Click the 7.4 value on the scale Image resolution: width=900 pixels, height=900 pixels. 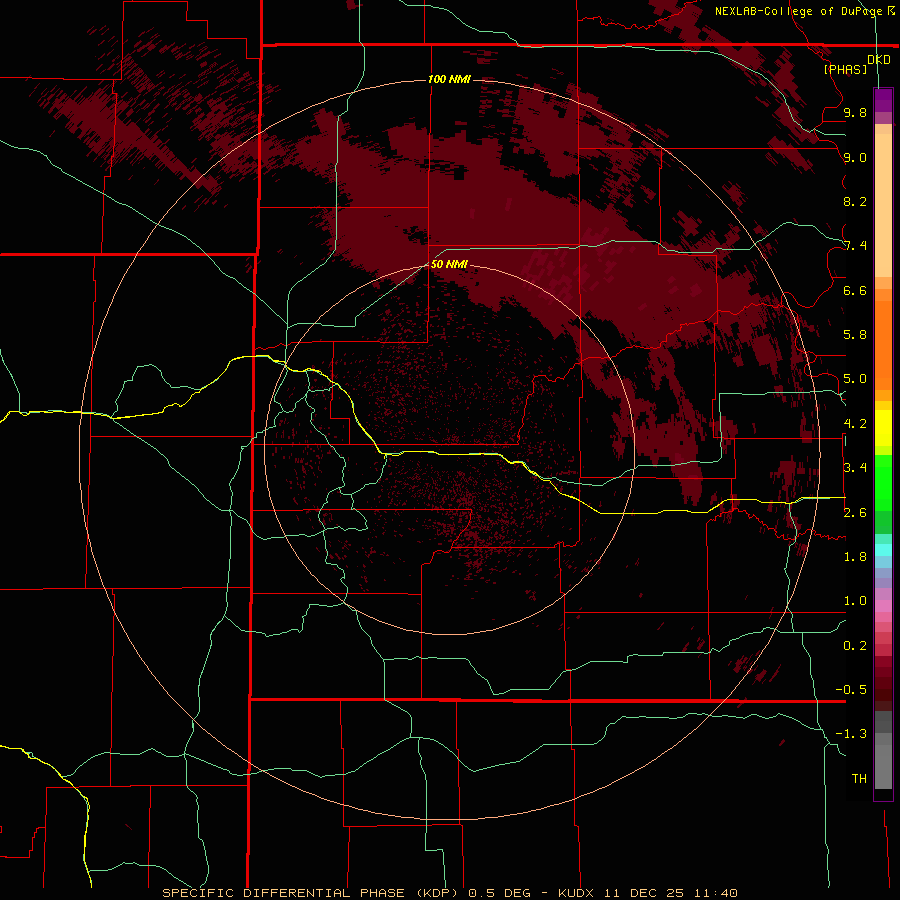pyautogui.click(x=855, y=246)
